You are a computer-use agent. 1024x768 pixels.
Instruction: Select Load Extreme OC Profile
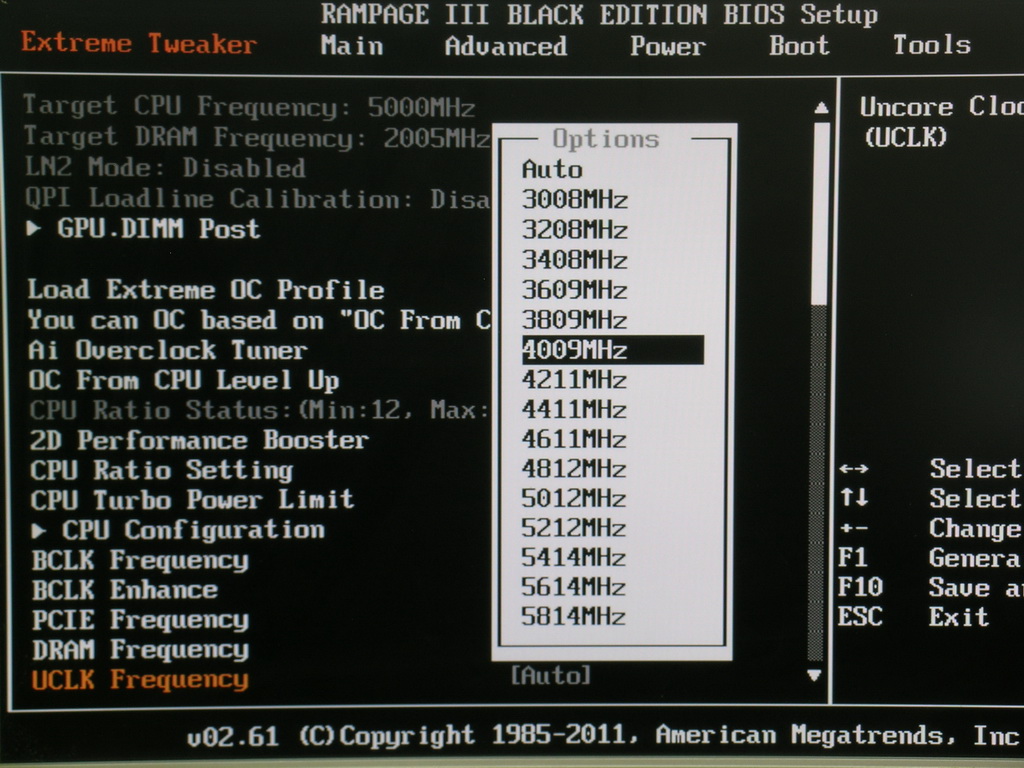(x=206, y=289)
